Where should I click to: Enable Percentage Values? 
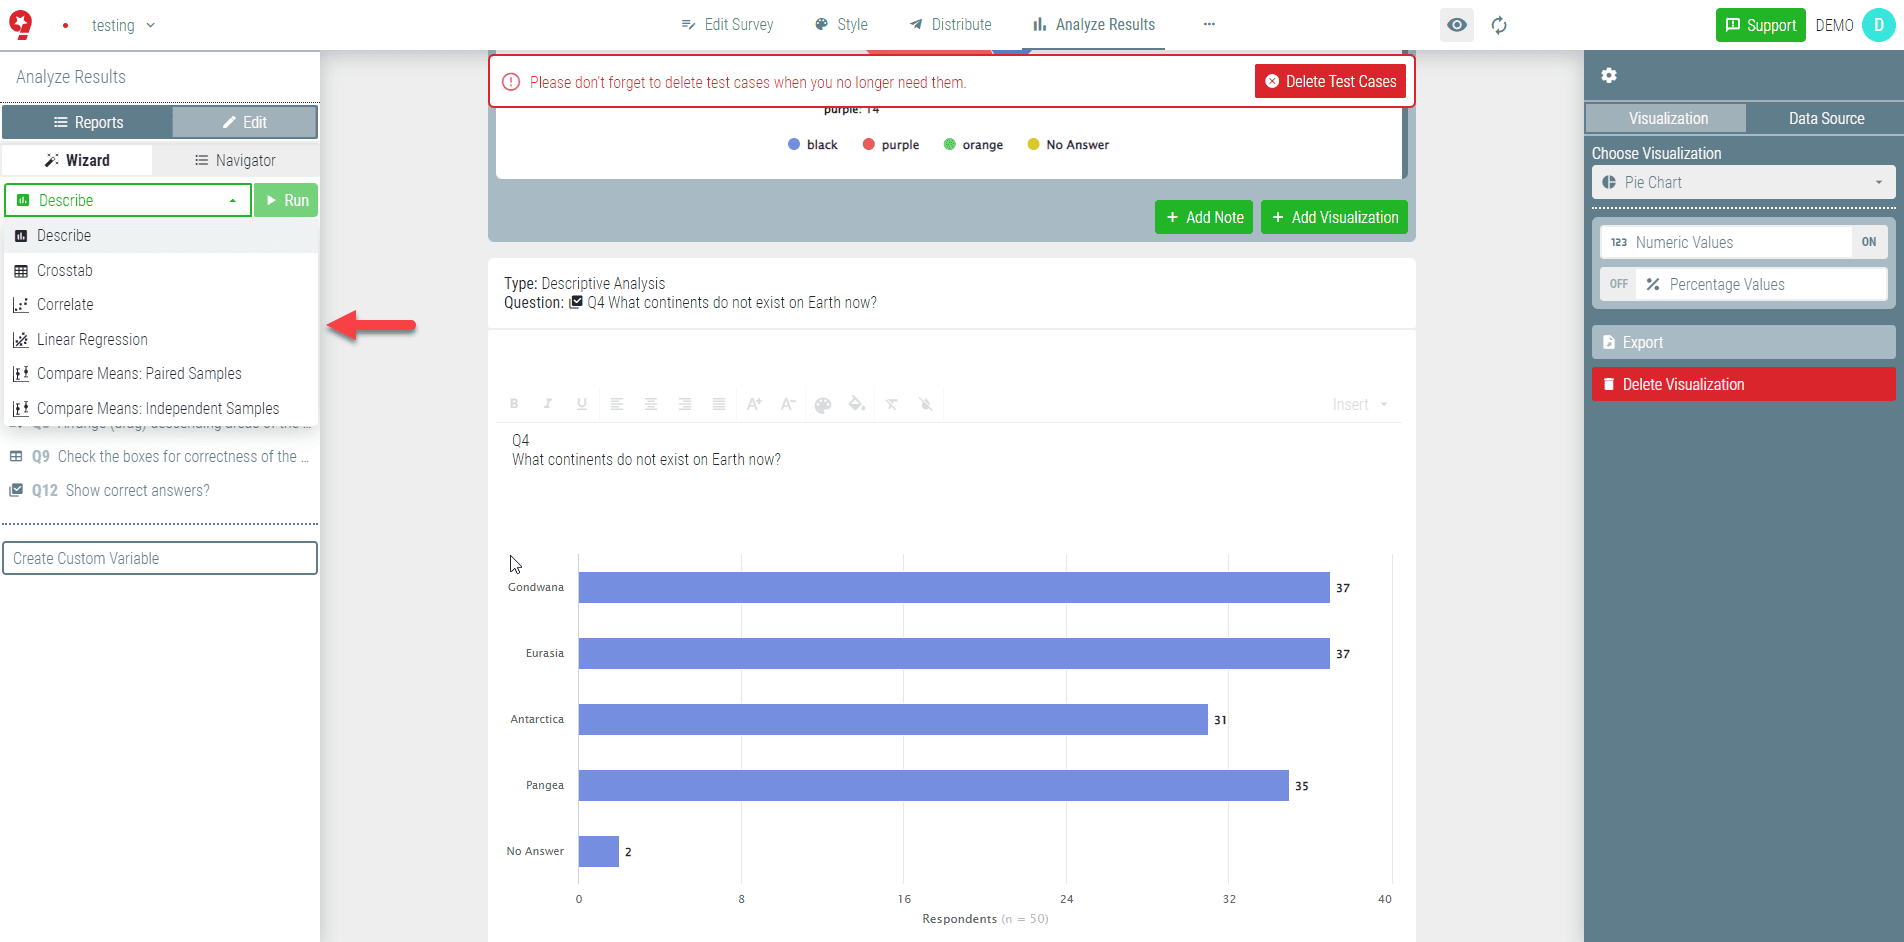point(1618,283)
